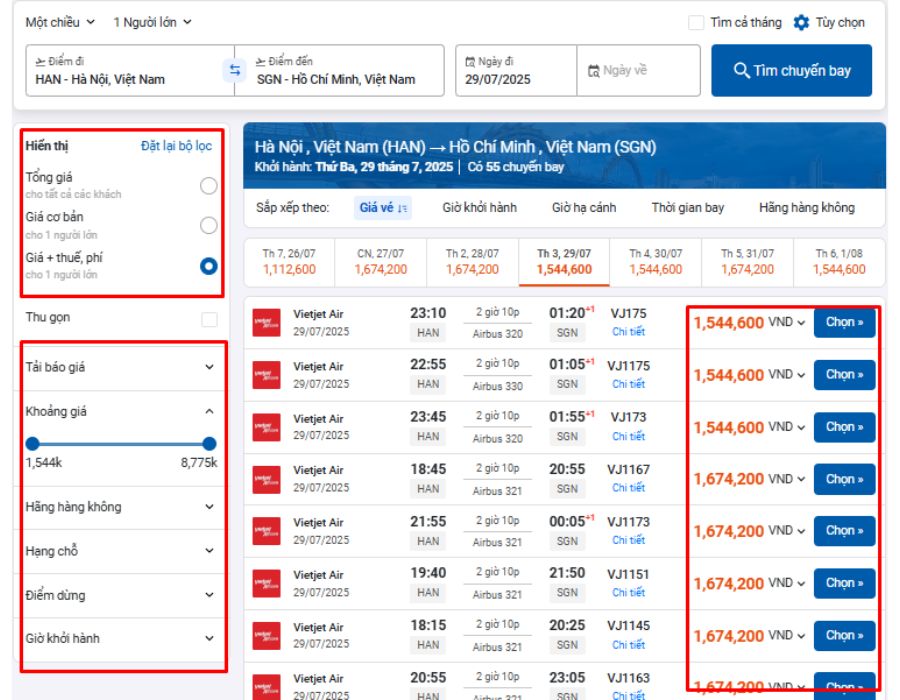Viewport: 900px width, 700px height.
Task: Select the Giá cơ bản radio option
Action: 209,225
